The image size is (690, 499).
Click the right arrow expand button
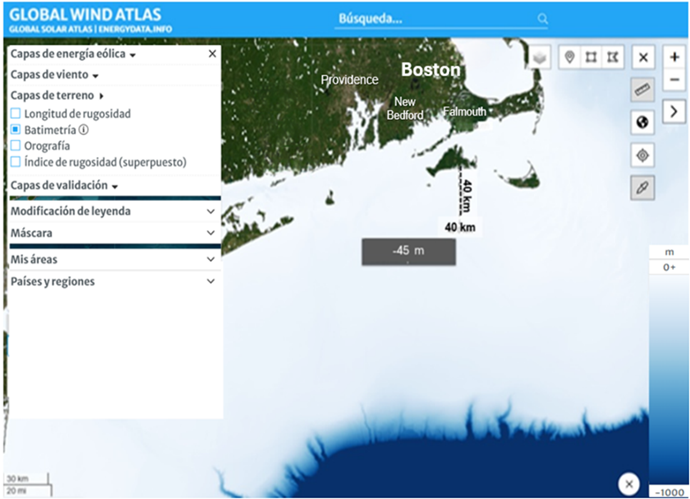click(674, 110)
